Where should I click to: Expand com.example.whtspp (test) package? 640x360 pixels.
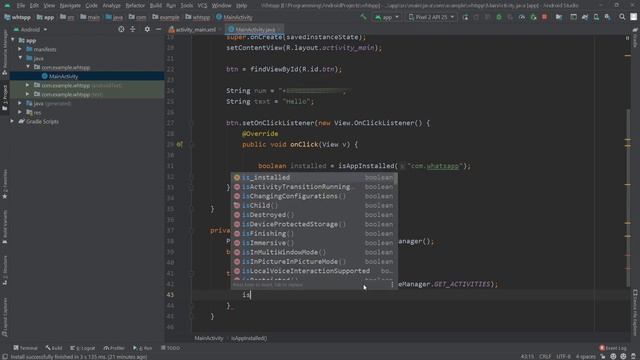point(28,94)
